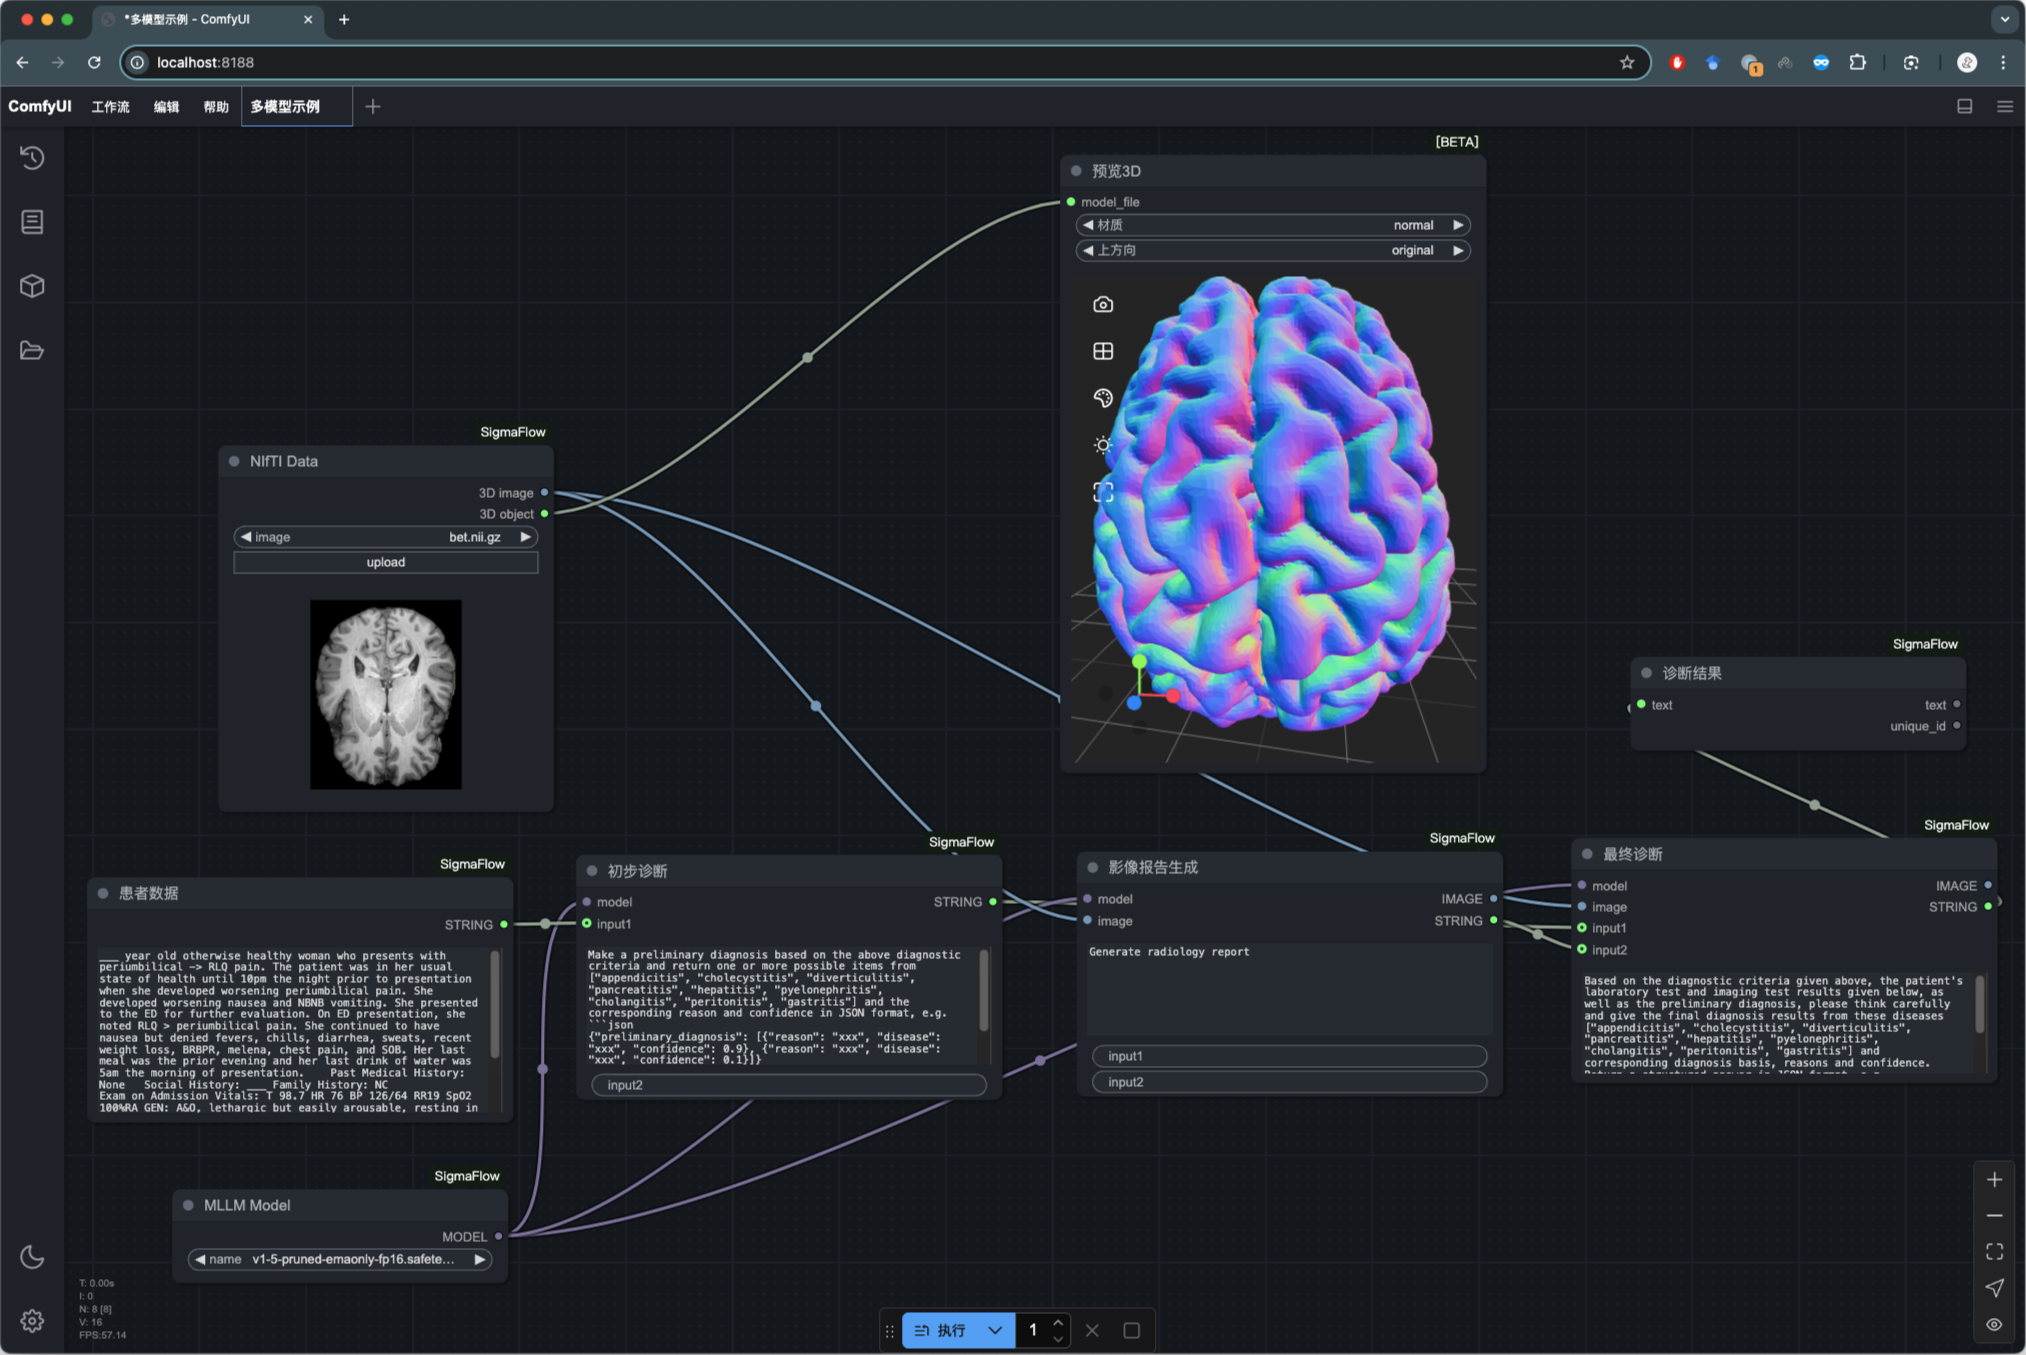Open the browser profile avatar
Image resolution: width=2026 pixels, height=1355 pixels.
tap(1966, 62)
